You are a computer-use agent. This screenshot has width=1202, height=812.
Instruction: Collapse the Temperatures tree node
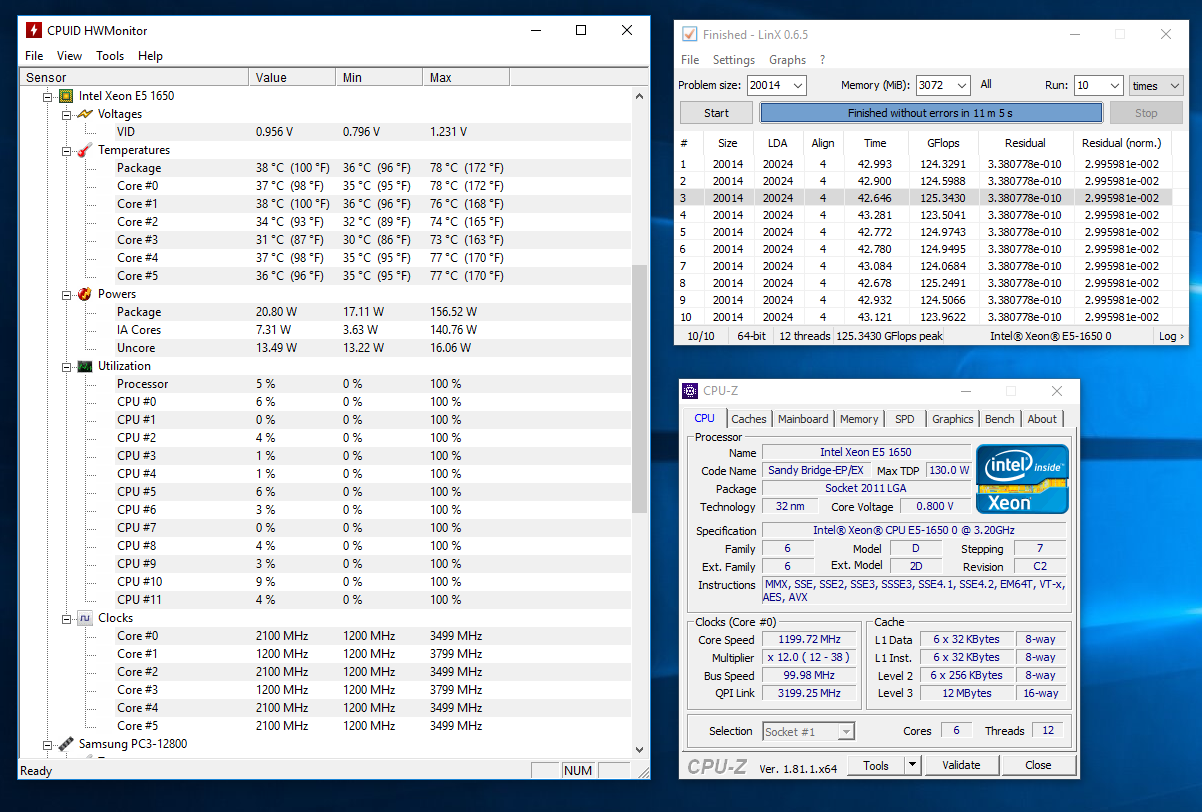[x=67, y=150]
